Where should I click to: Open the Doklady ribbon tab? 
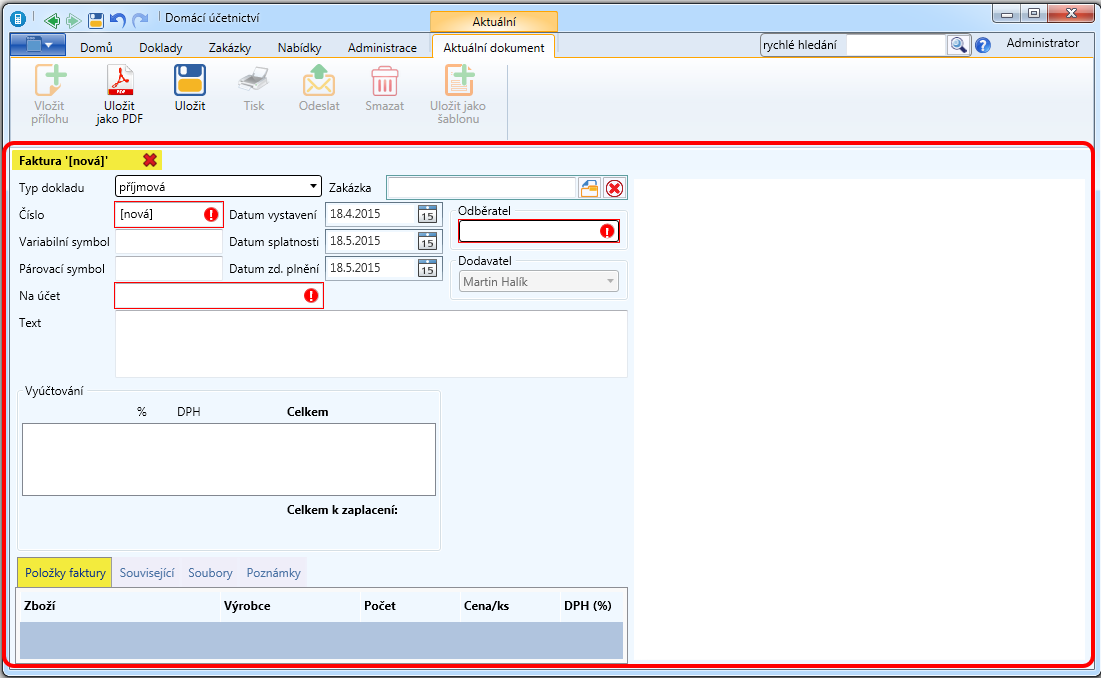161,48
